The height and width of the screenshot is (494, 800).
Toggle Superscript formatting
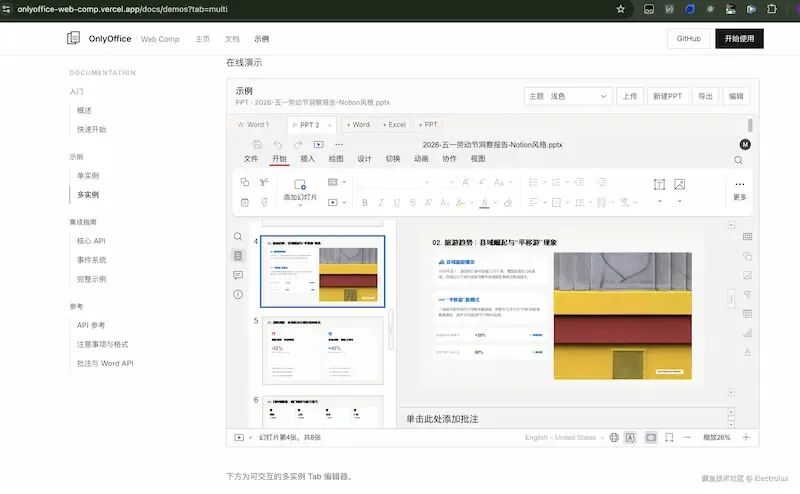click(429, 203)
